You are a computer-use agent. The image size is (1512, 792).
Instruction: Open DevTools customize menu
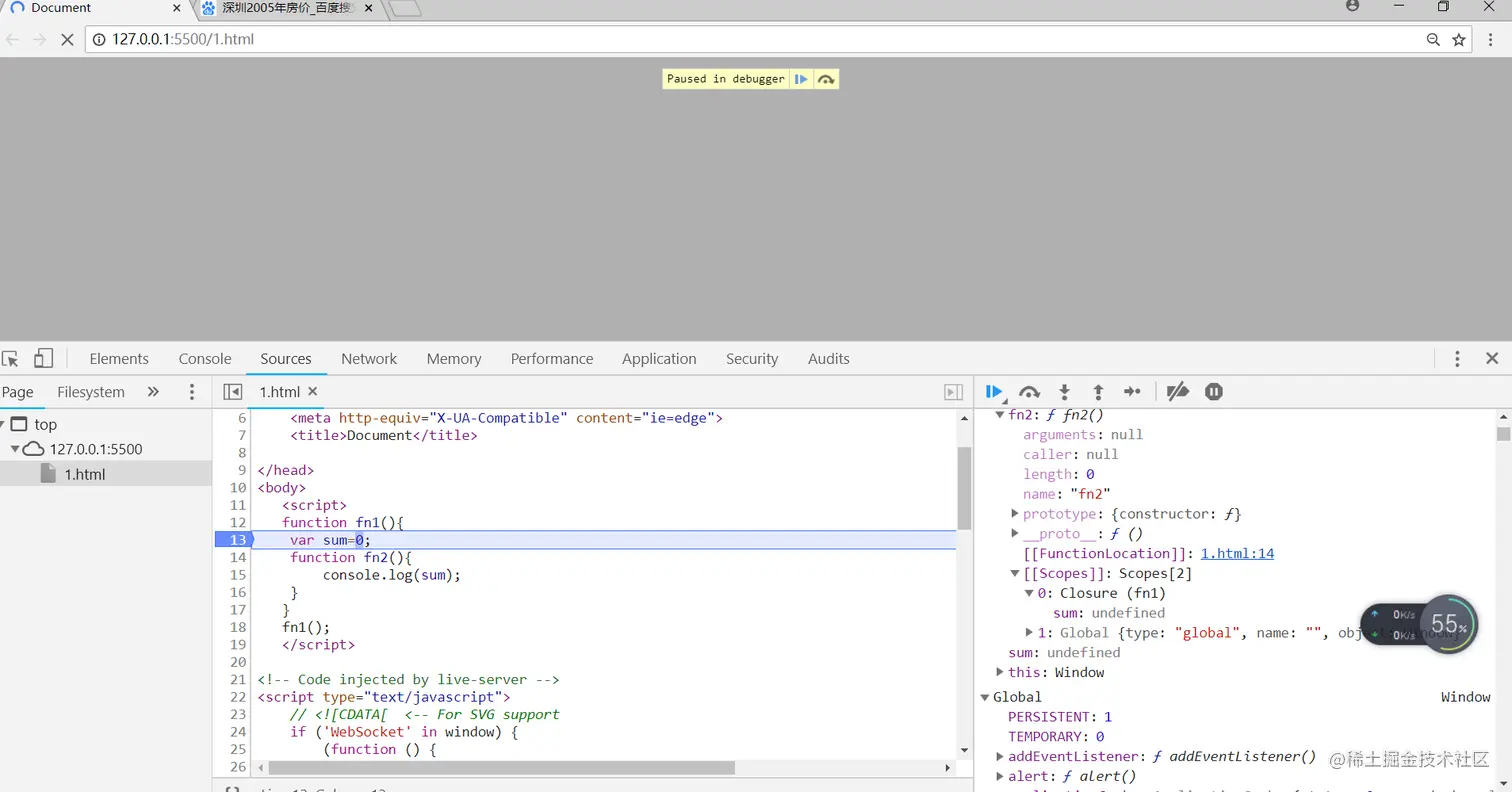pyautogui.click(x=1457, y=359)
